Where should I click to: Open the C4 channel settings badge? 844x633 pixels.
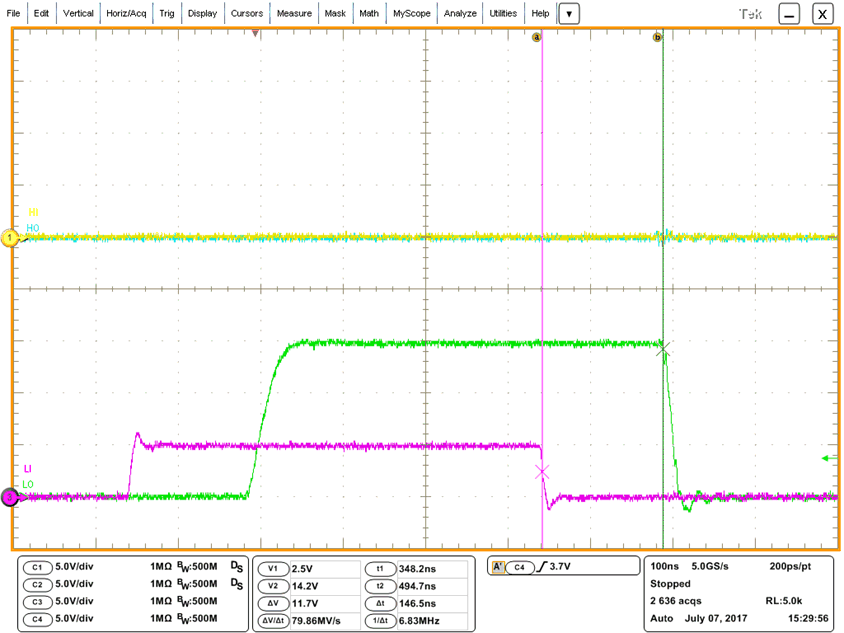[37, 619]
